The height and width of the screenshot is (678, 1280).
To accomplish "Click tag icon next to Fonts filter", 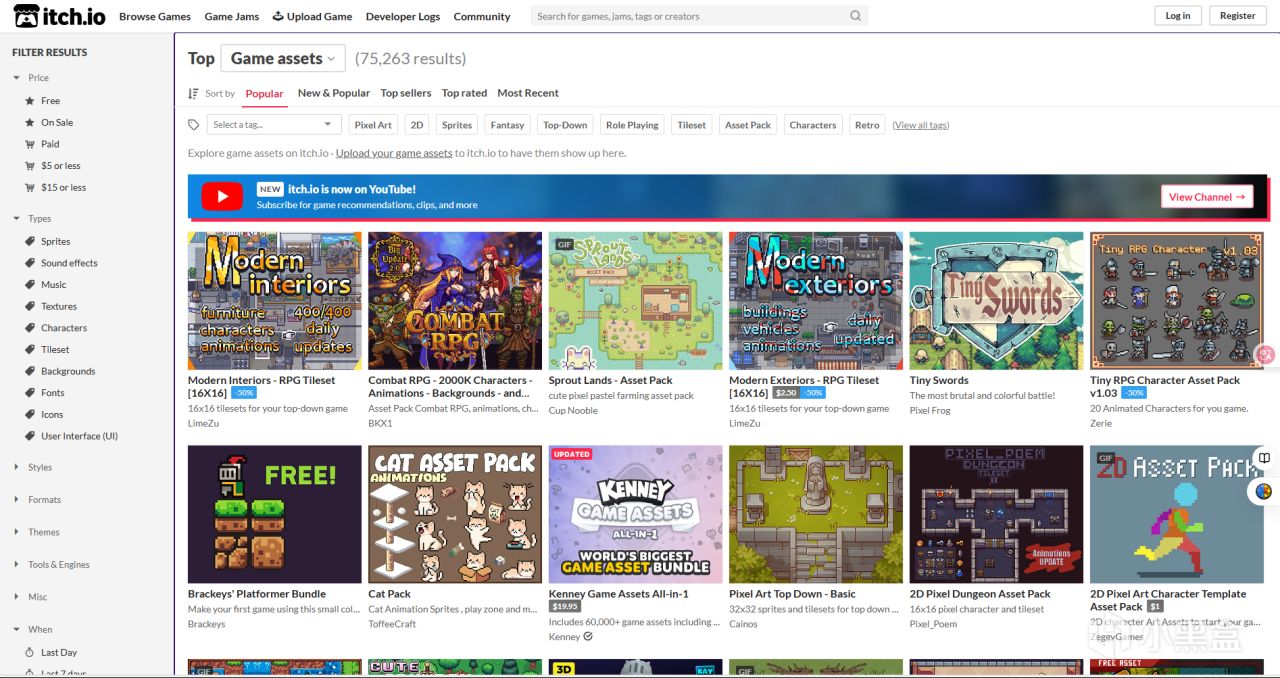I will (30, 393).
